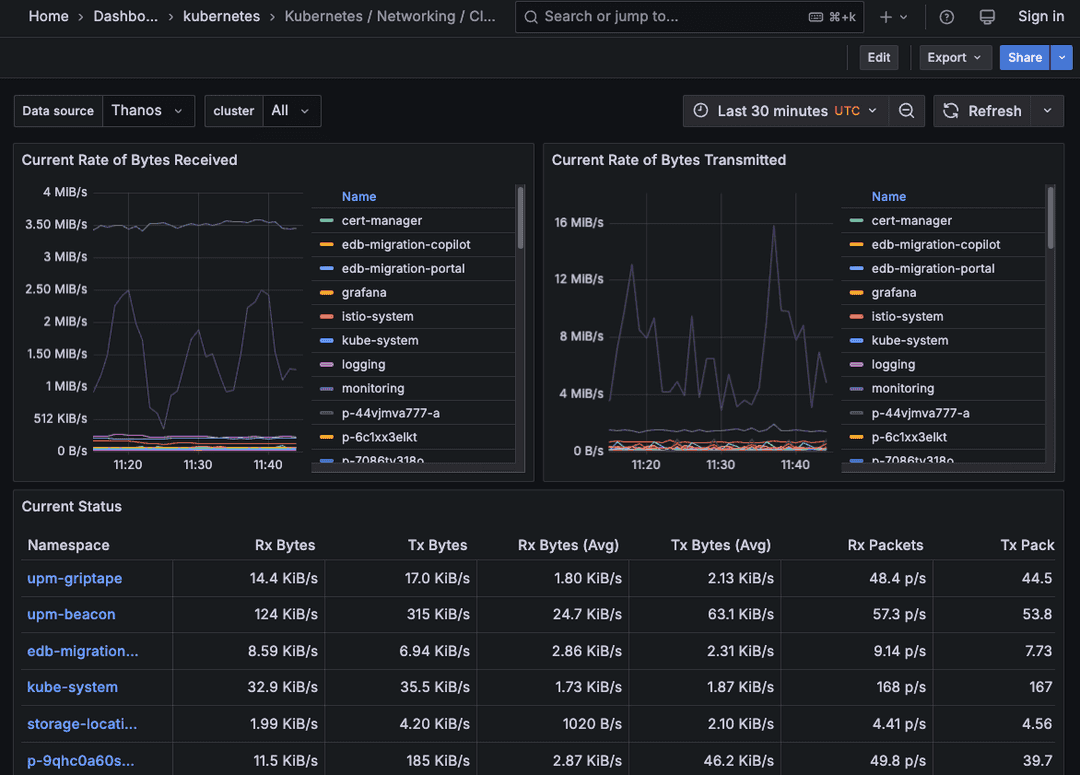Click cert-manager color swatch in Bytes Received legend
This screenshot has width=1080, height=775.
(327, 220)
